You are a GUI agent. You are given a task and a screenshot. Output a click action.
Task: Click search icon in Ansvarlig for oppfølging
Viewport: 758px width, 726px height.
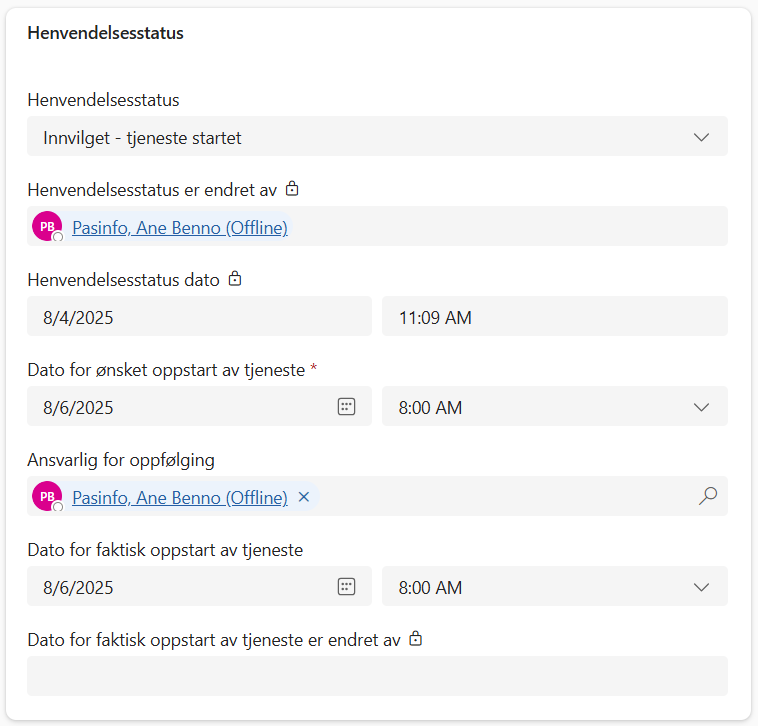point(708,496)
